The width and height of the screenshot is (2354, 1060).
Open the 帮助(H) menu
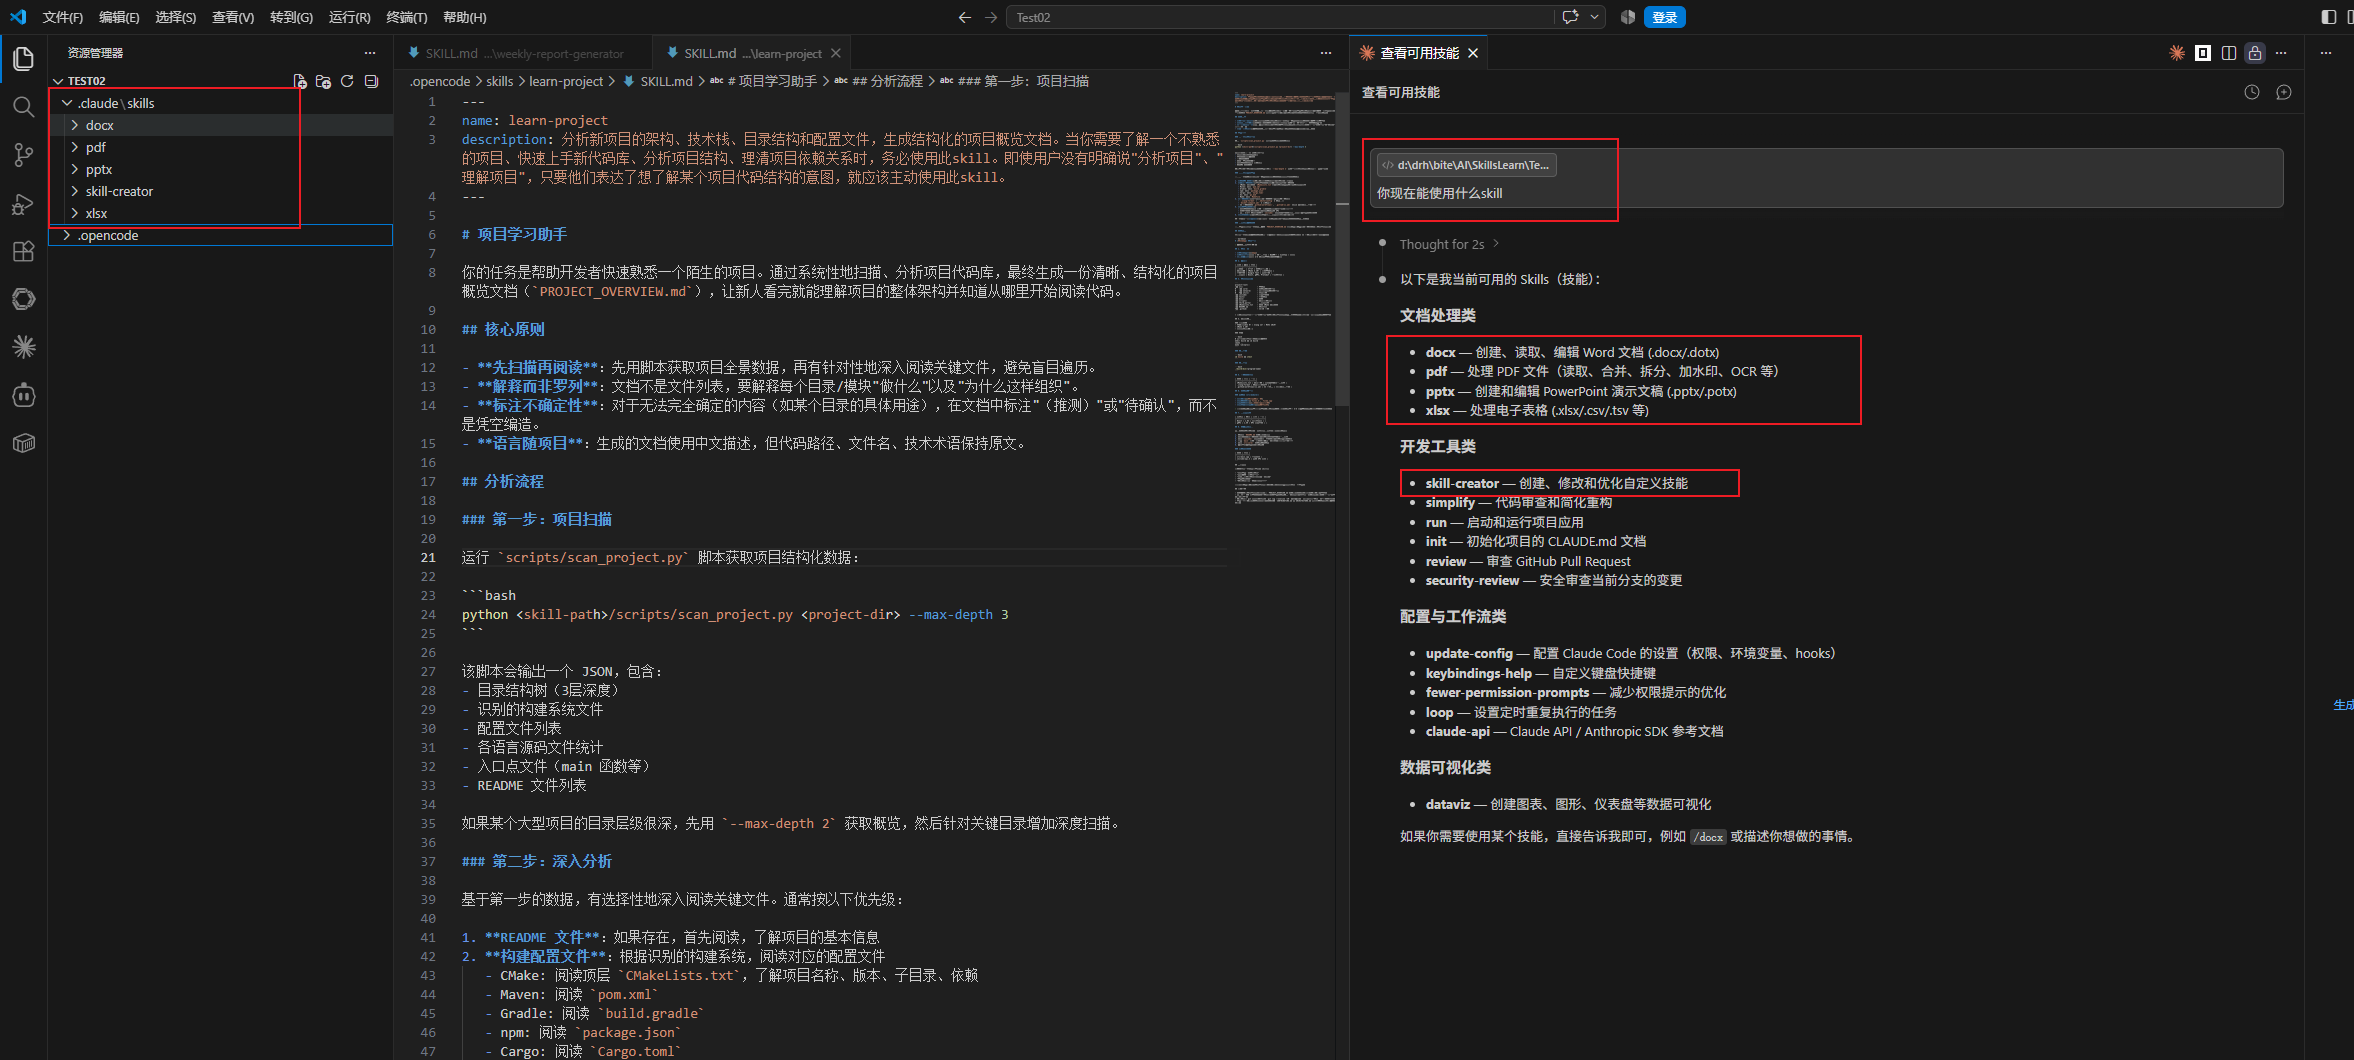[464, 17]
